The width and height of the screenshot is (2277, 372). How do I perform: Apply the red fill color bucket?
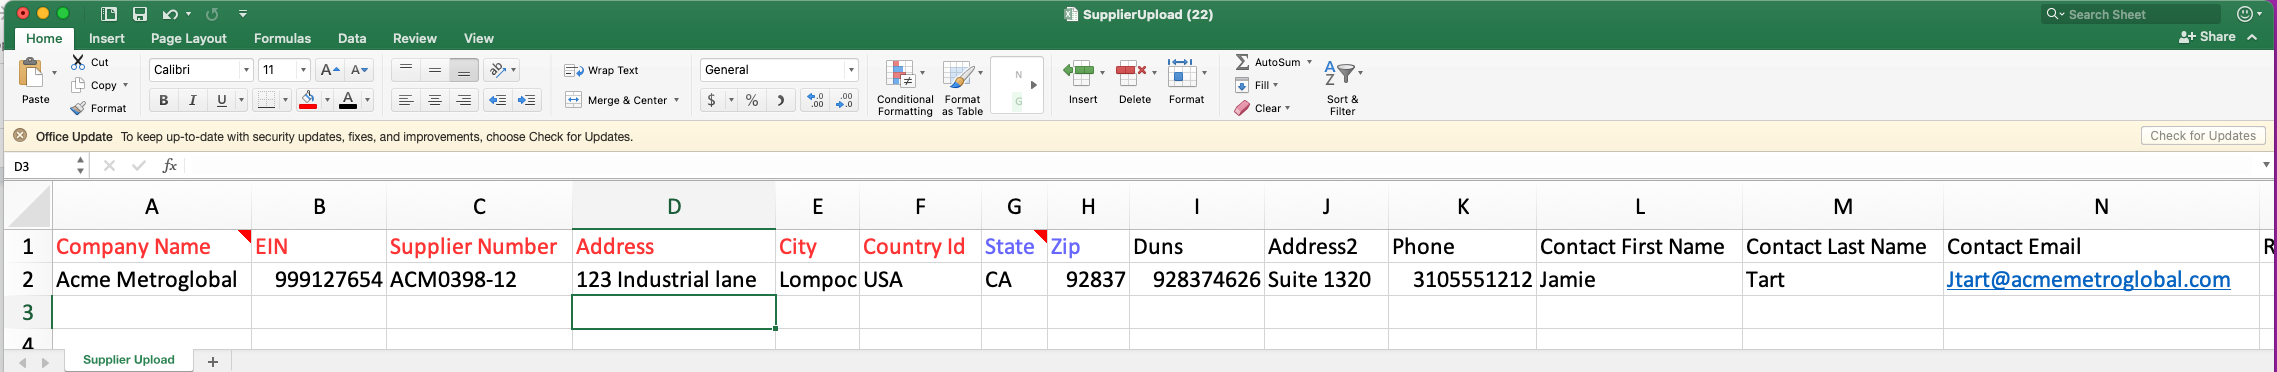coord(308,100)
